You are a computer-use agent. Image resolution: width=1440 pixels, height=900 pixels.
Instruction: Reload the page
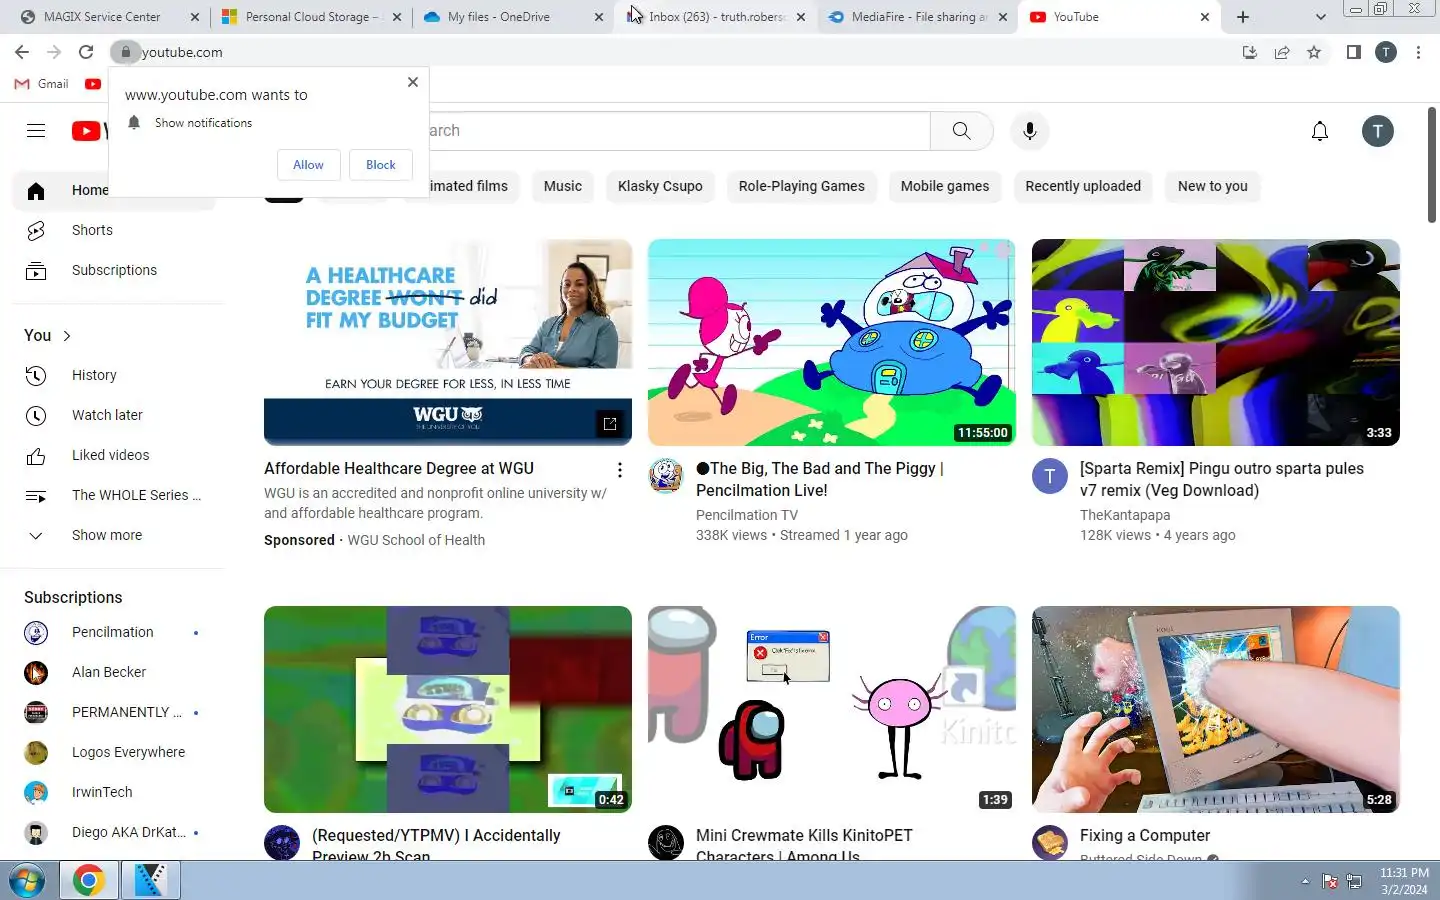[86, 52]
